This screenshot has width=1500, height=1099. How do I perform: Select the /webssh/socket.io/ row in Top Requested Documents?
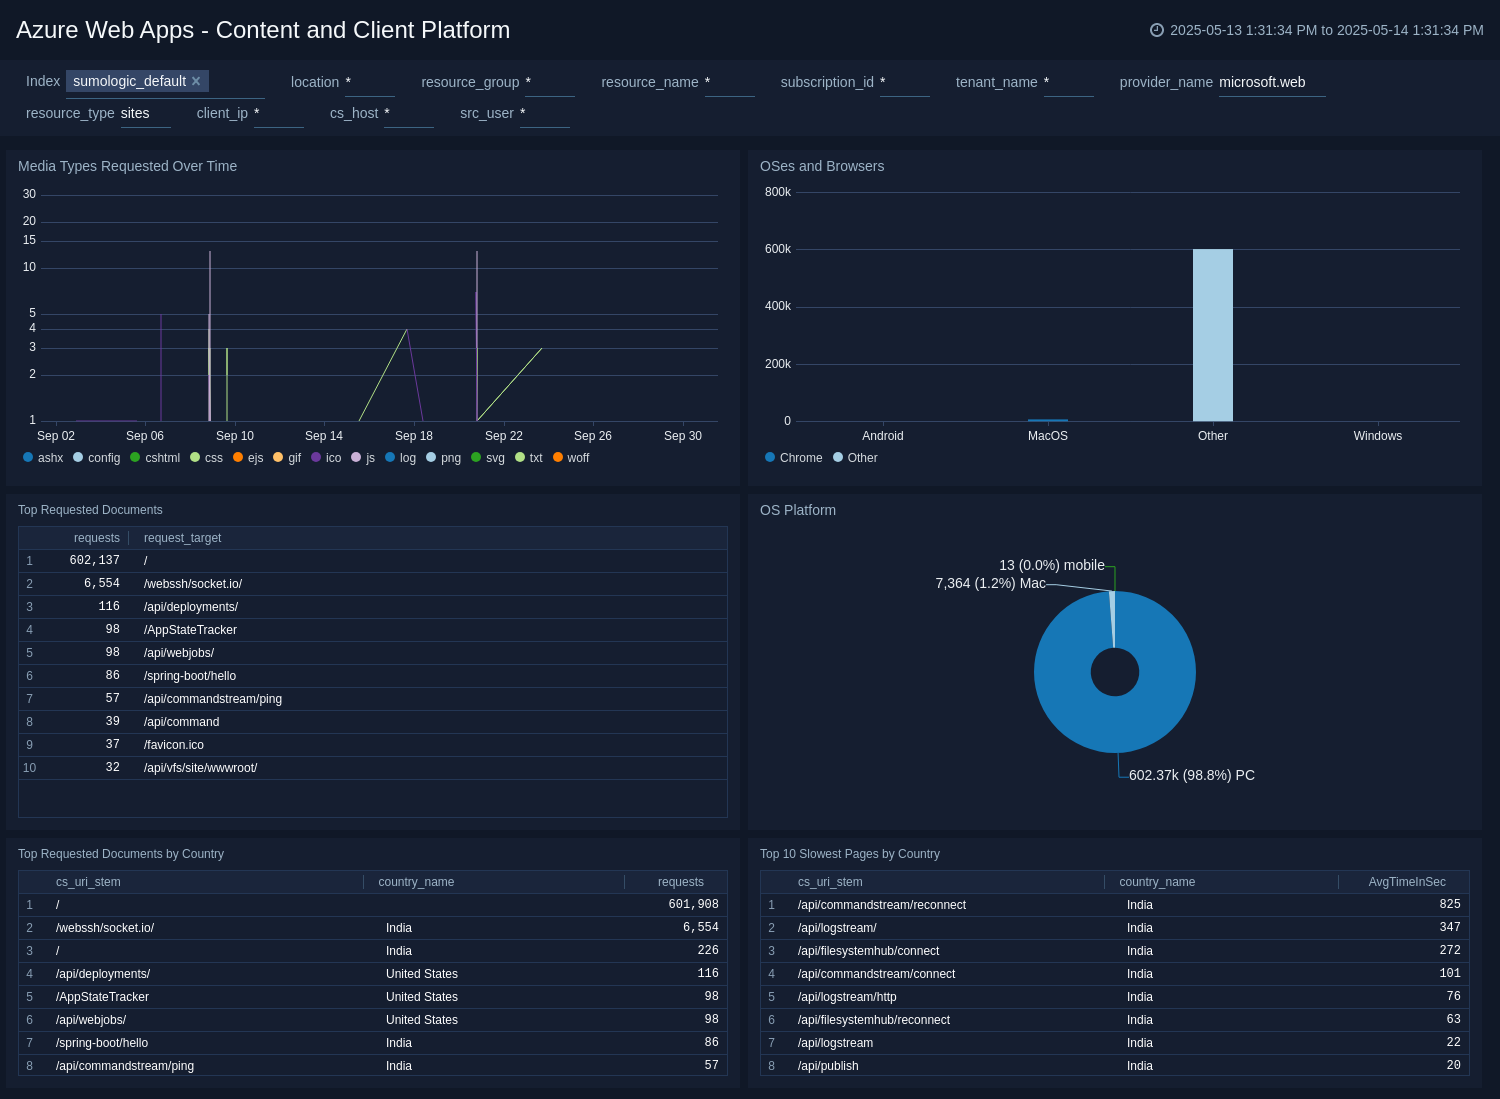(x=373, y=584)
